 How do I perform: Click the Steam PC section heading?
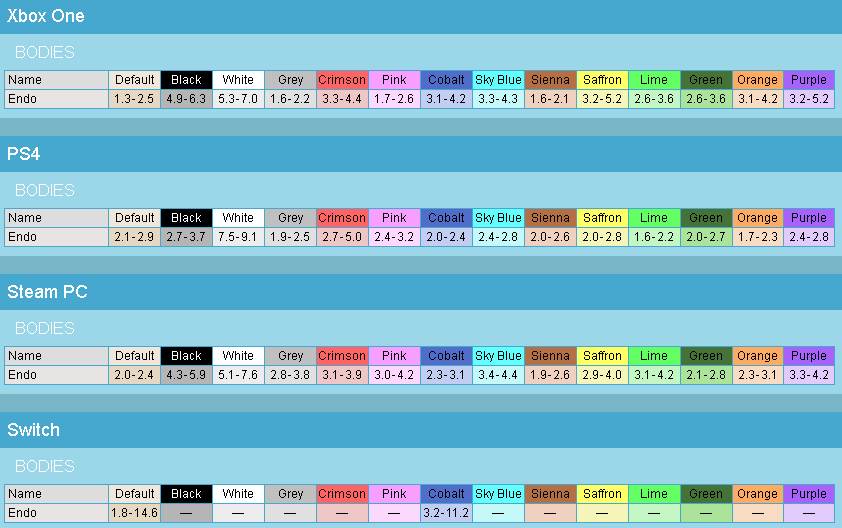tap(47, 292)
